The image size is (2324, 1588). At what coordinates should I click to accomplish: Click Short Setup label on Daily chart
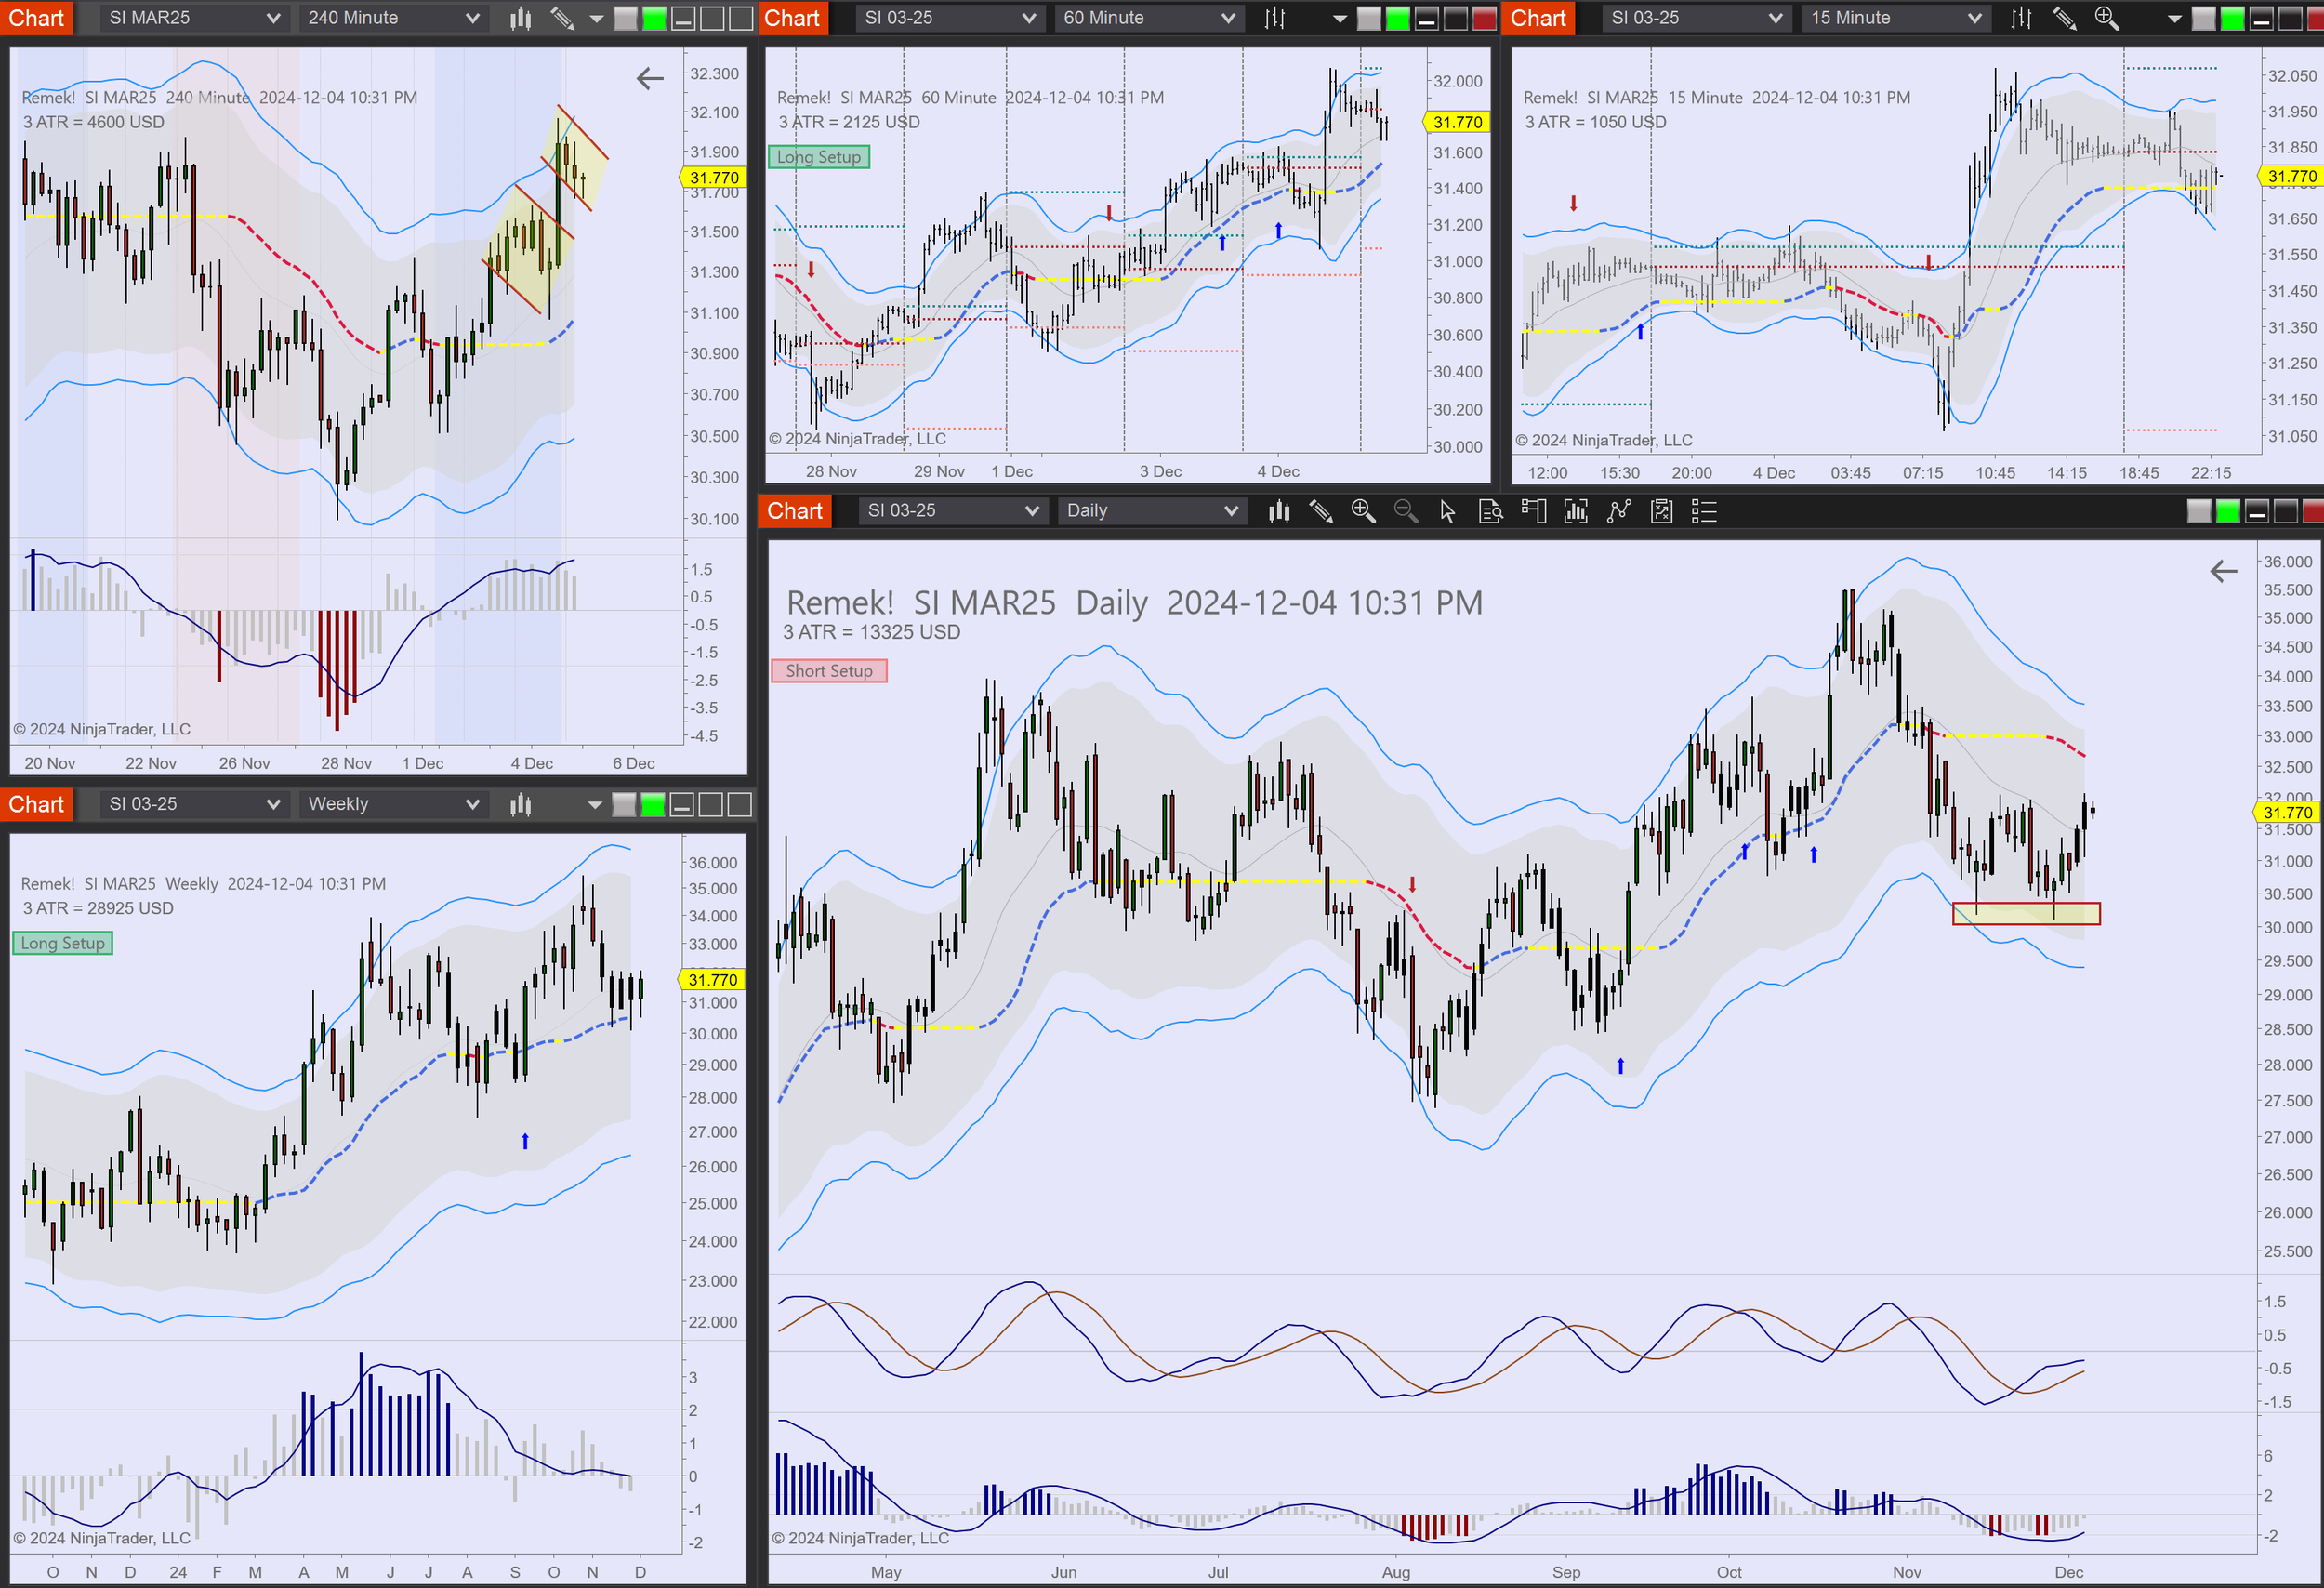coord(829,671)
